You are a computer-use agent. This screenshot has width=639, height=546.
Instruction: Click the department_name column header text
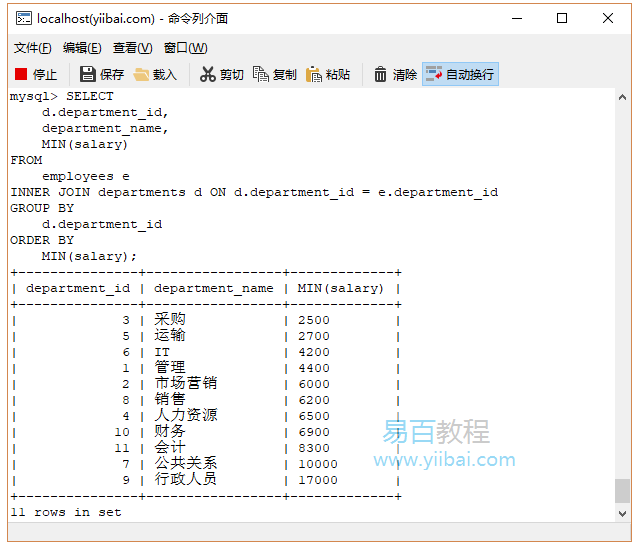pyautogui.click(x=213, y=288)
